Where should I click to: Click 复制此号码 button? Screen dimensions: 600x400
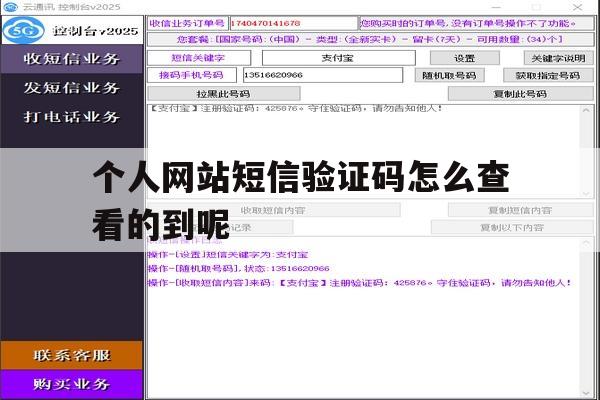coord(520,94)
